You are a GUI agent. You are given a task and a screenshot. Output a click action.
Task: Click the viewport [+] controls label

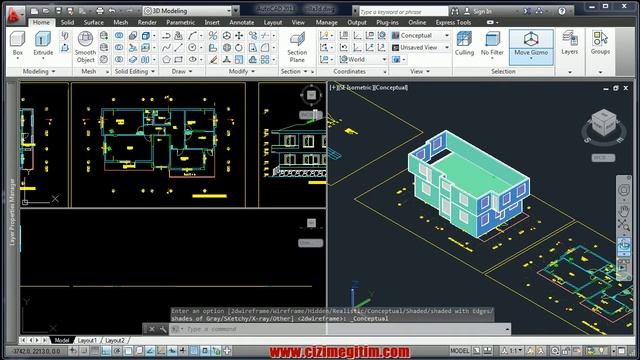coord(334,87)
